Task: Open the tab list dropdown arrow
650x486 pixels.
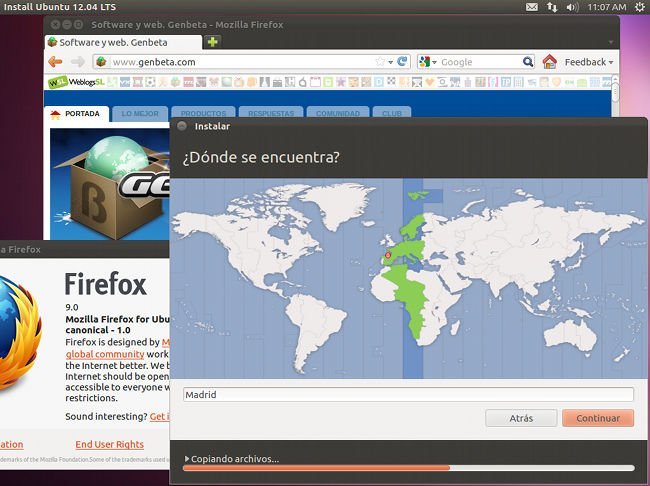Action: [x=611, y=42]
